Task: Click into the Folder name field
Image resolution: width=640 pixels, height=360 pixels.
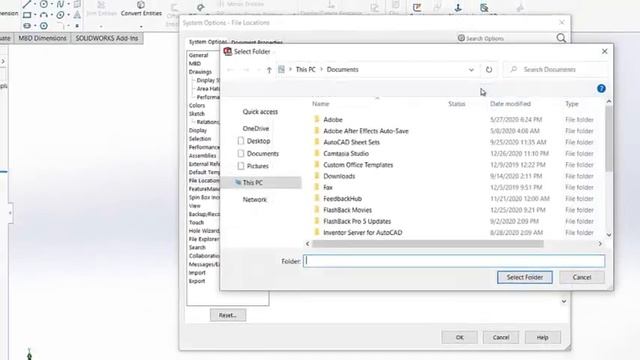Action: (454, 261)
